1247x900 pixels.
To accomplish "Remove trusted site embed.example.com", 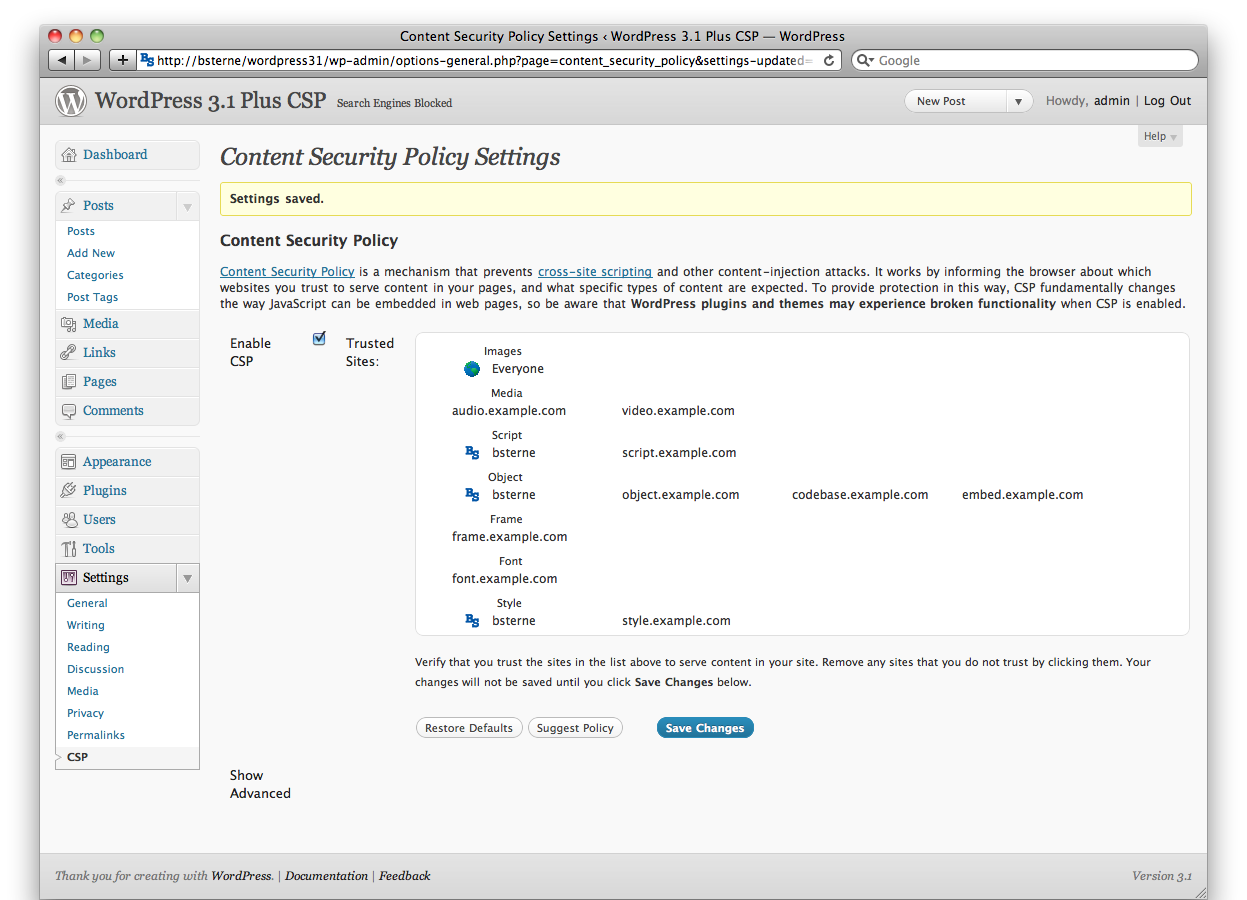I will 1022,495.
